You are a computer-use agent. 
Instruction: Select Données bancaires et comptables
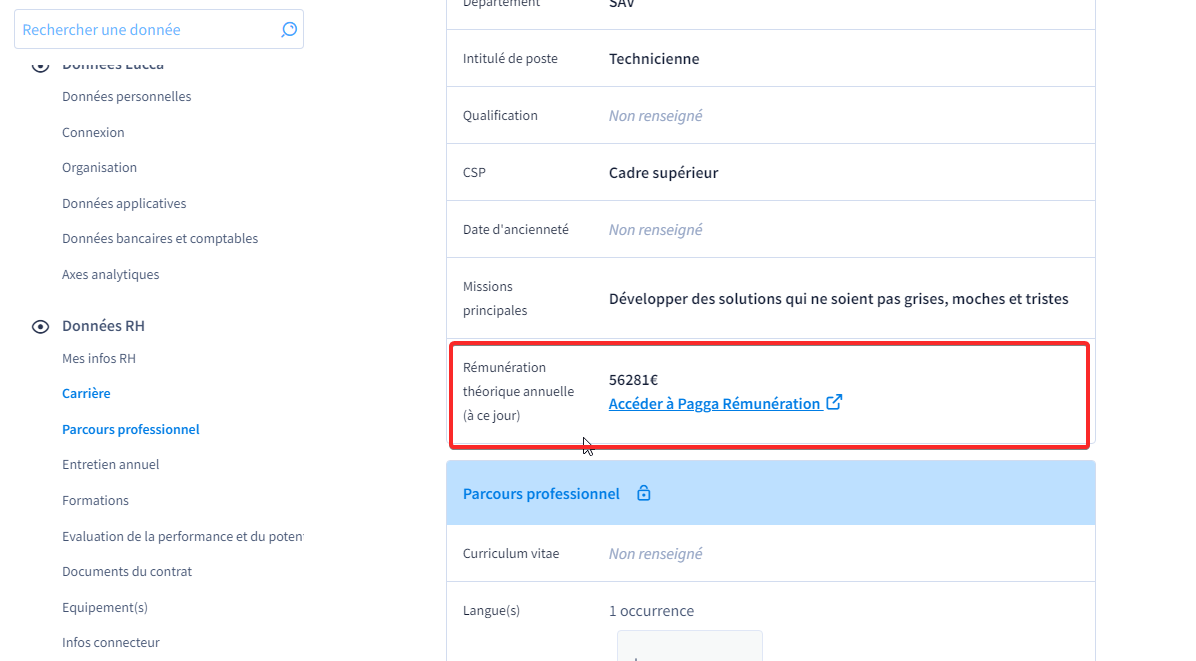160,238
